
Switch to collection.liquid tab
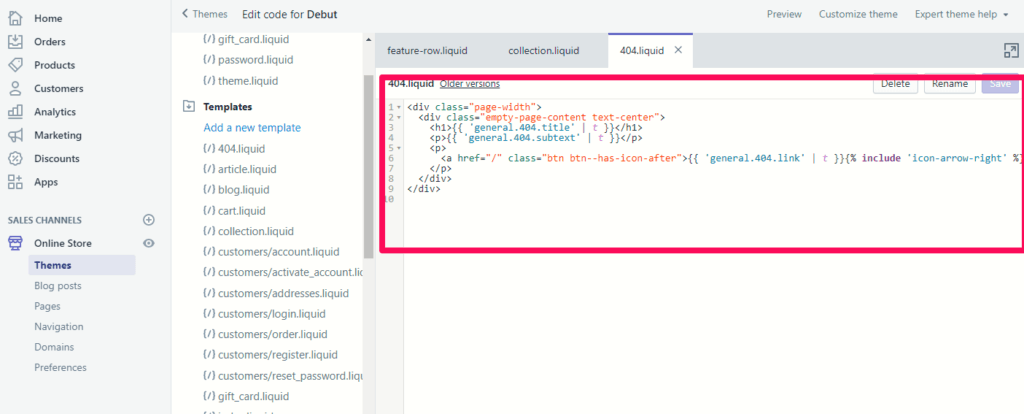click(x=543, y=51)
